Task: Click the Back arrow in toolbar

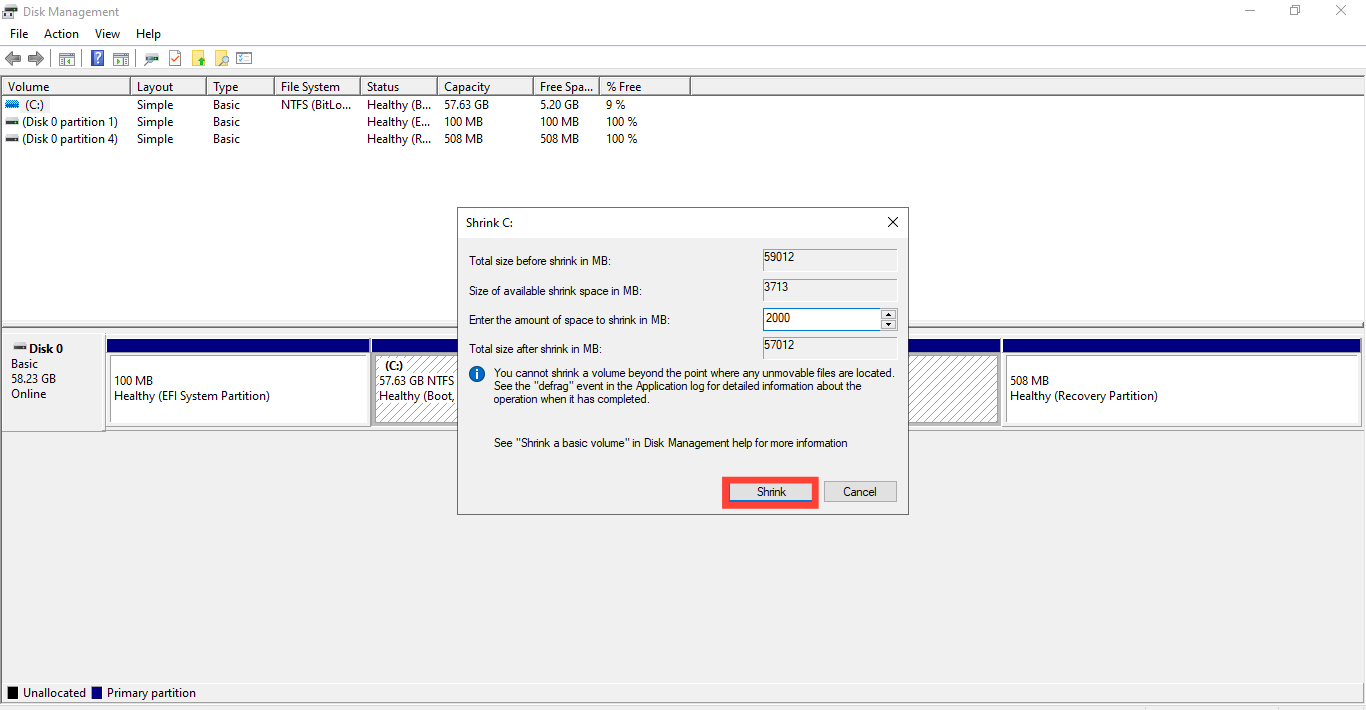Action: point(13,59)
